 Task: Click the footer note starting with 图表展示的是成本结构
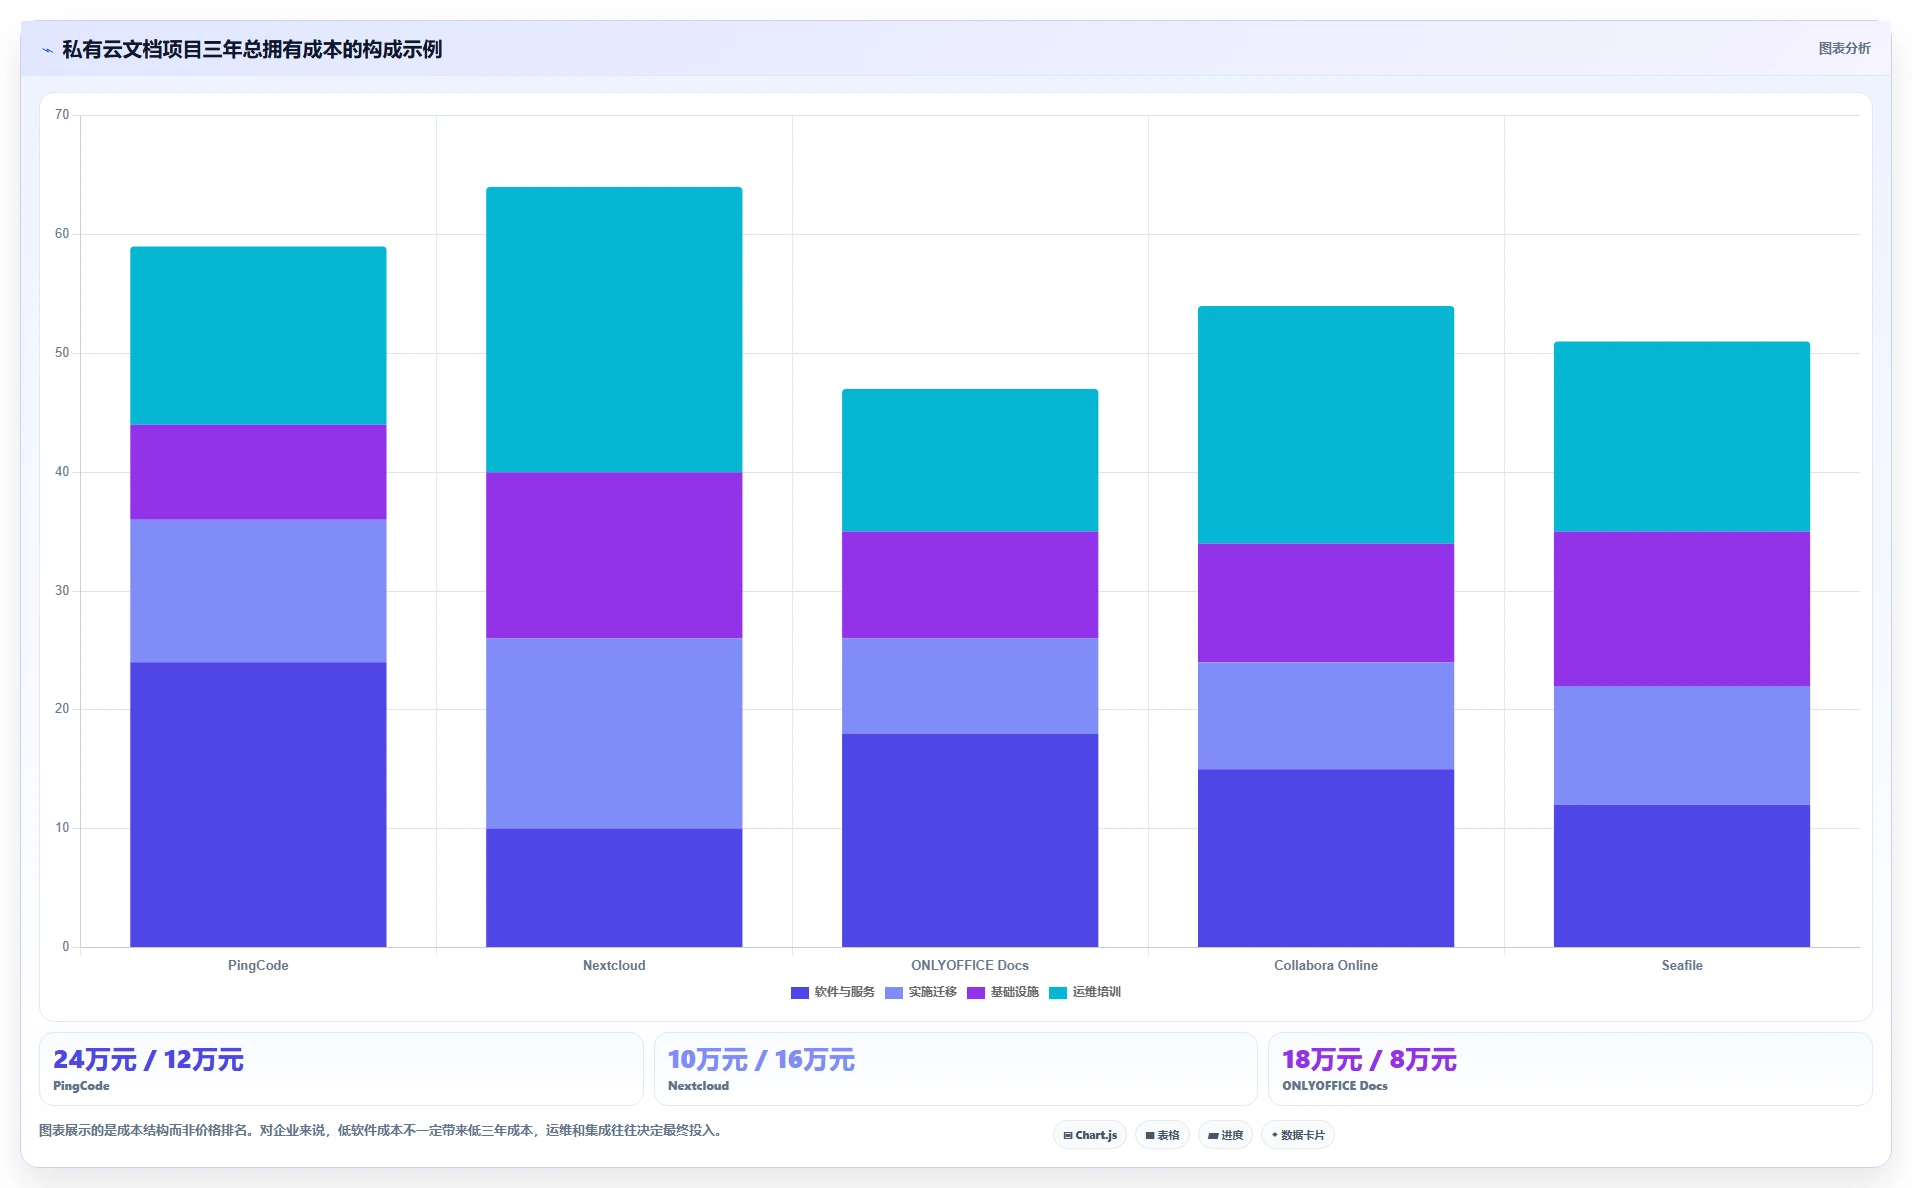point(381,1131)
